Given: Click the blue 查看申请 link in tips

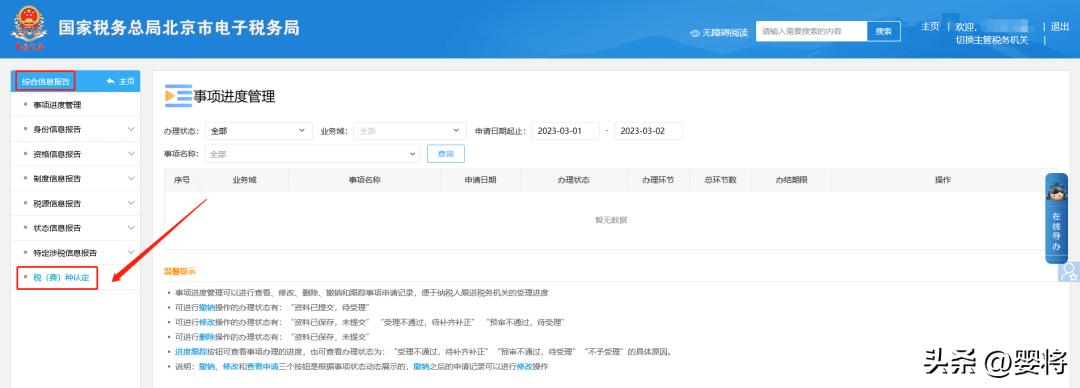Looking at the screenshot, I should tap(262, 367).
